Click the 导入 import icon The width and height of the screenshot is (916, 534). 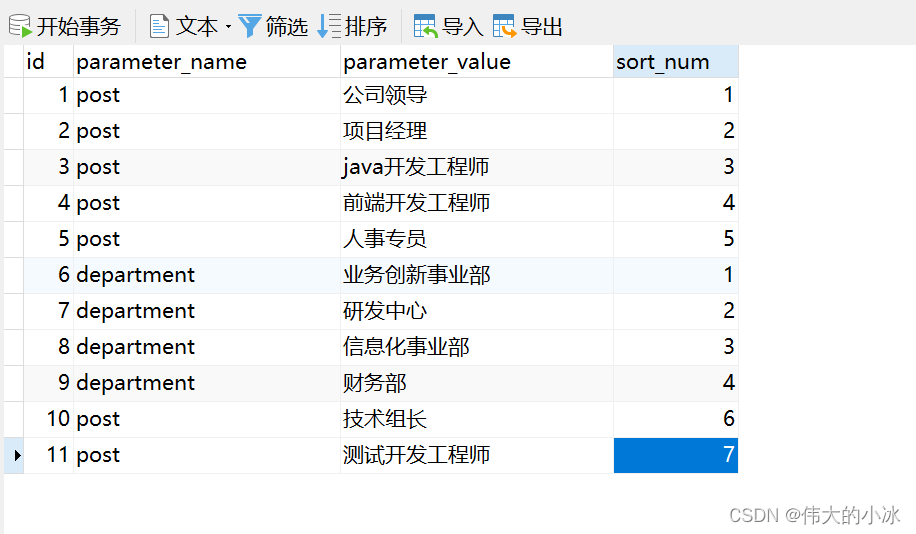tap(425, 26)
